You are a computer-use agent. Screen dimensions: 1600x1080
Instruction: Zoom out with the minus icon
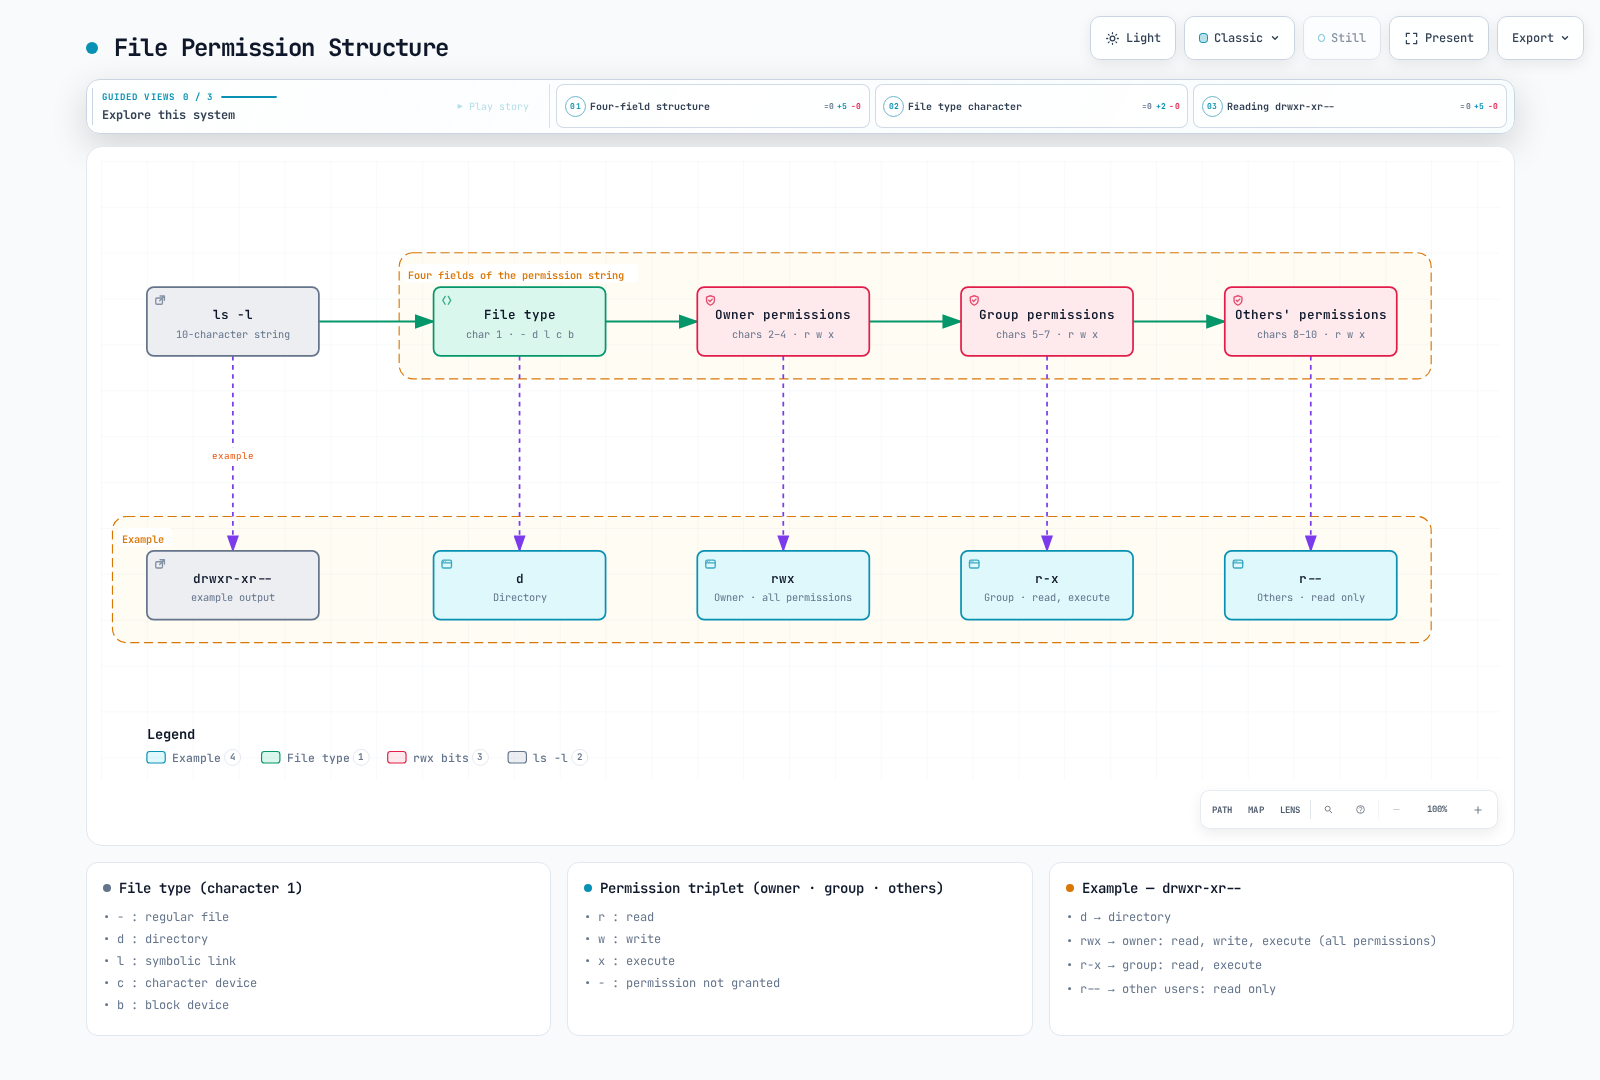pos(1396,810)
